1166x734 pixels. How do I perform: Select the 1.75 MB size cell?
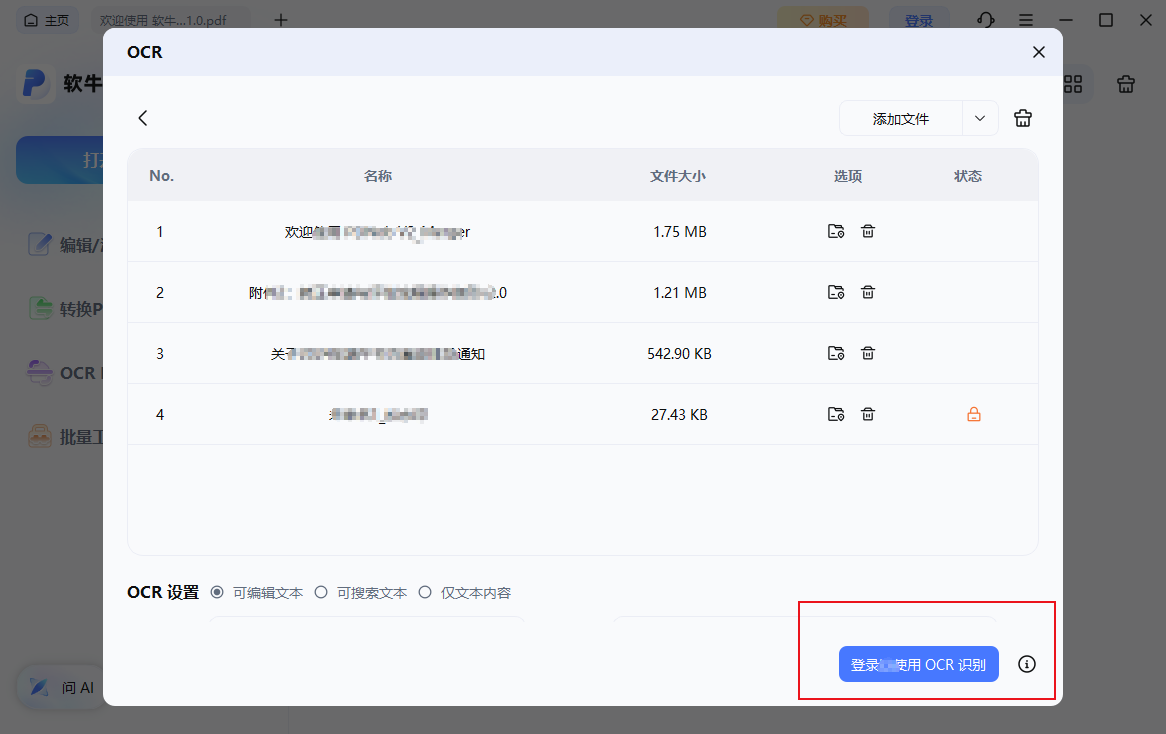(680, 232)
